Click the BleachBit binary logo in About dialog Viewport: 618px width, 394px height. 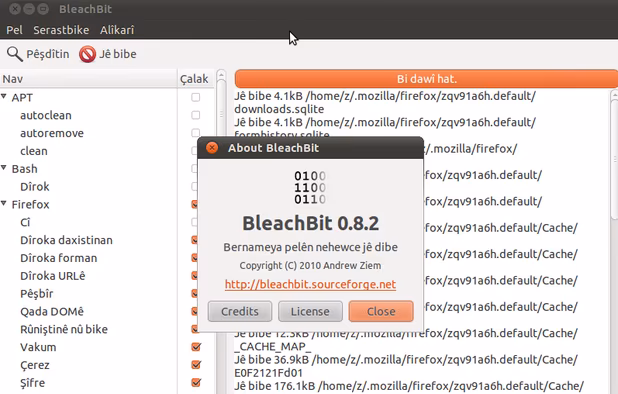pyautogui.click(x=310, y=188)
